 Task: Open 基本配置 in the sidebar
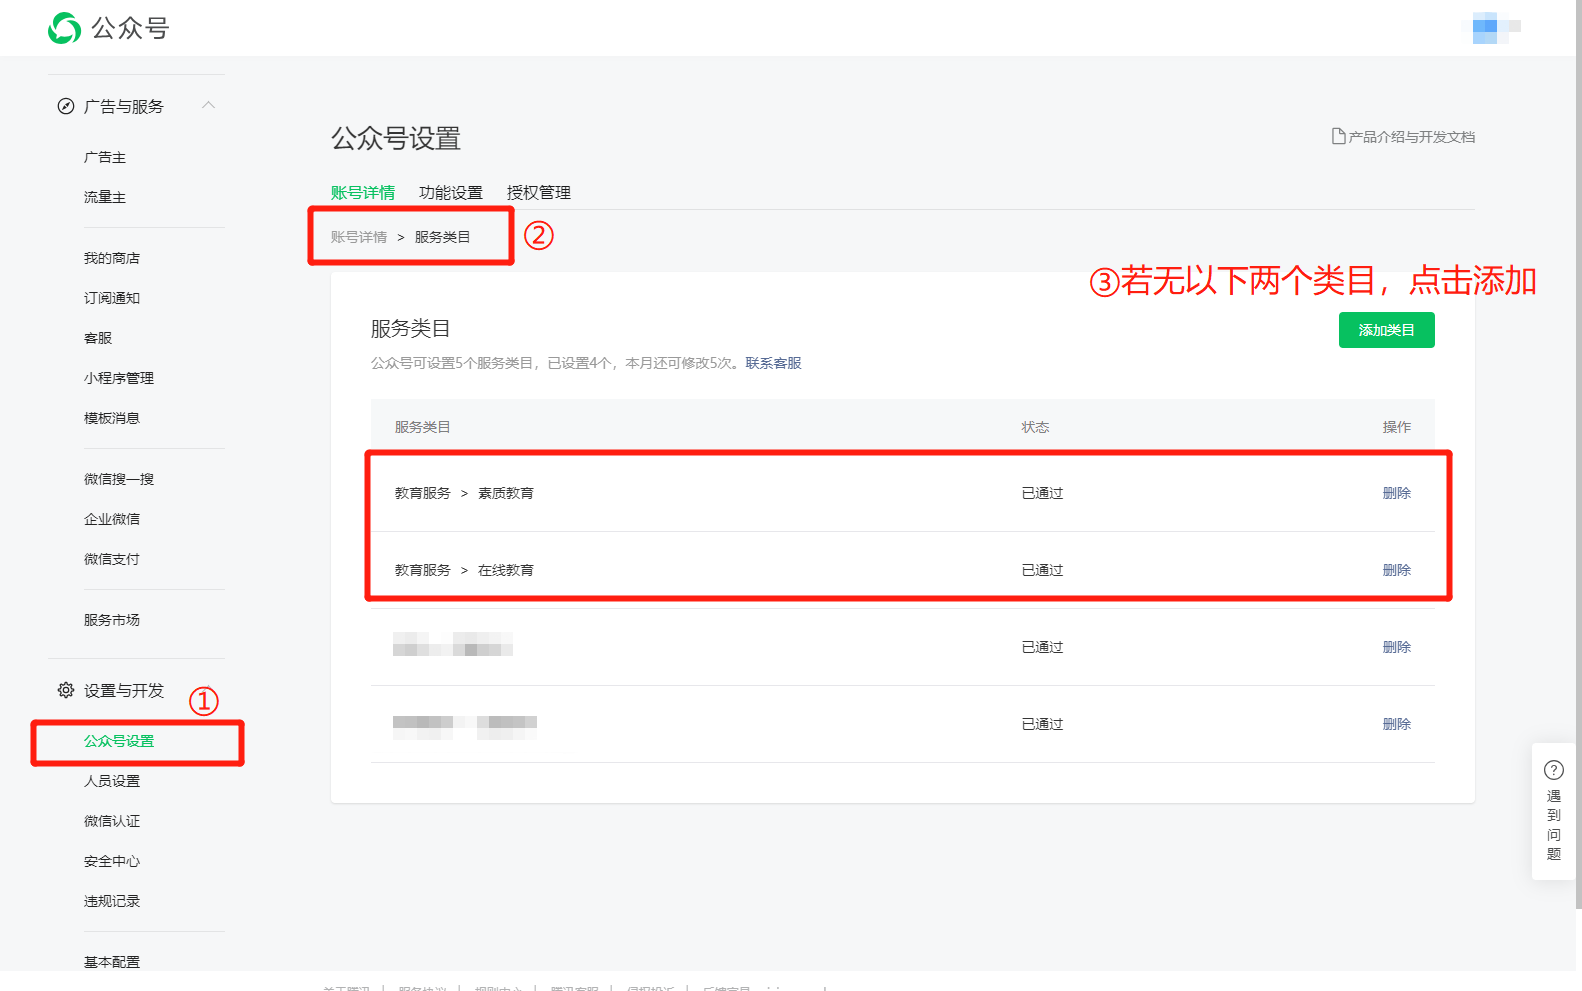point(112,962)
